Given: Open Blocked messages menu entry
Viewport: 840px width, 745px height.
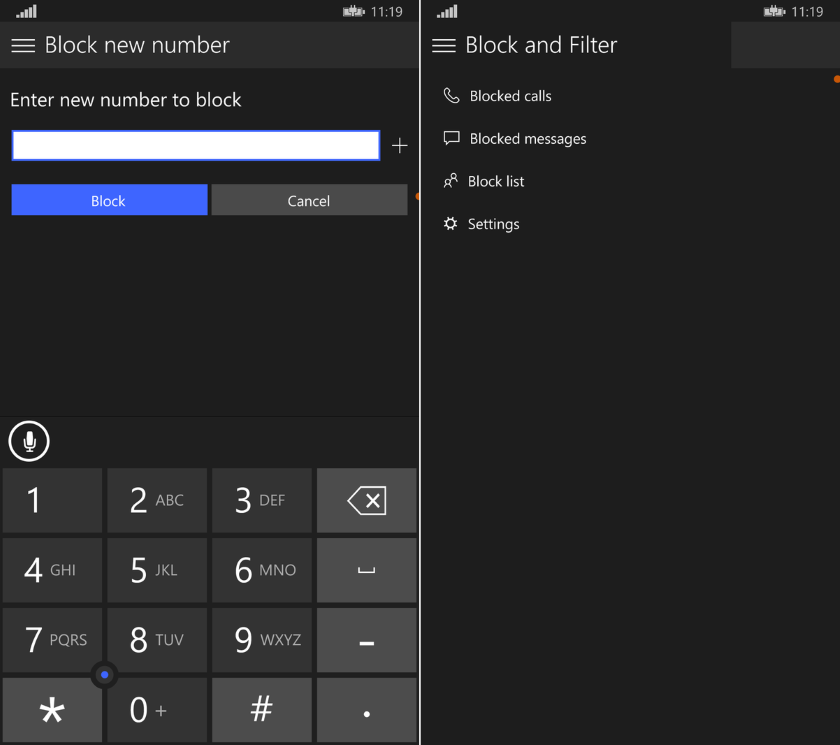Looking at the screenshot, I should point(528,139).
